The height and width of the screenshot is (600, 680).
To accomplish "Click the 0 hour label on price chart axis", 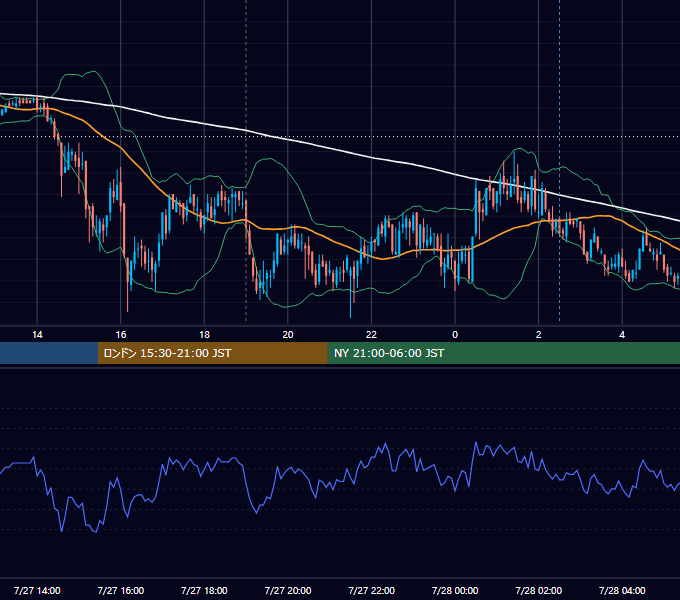I will coord(455,335).
